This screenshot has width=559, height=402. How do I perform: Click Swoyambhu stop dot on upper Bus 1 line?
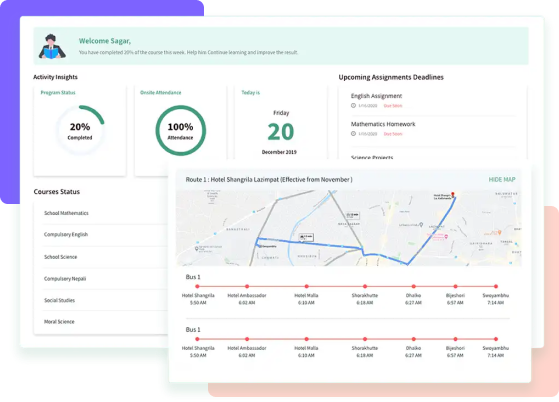coord(496,287)
